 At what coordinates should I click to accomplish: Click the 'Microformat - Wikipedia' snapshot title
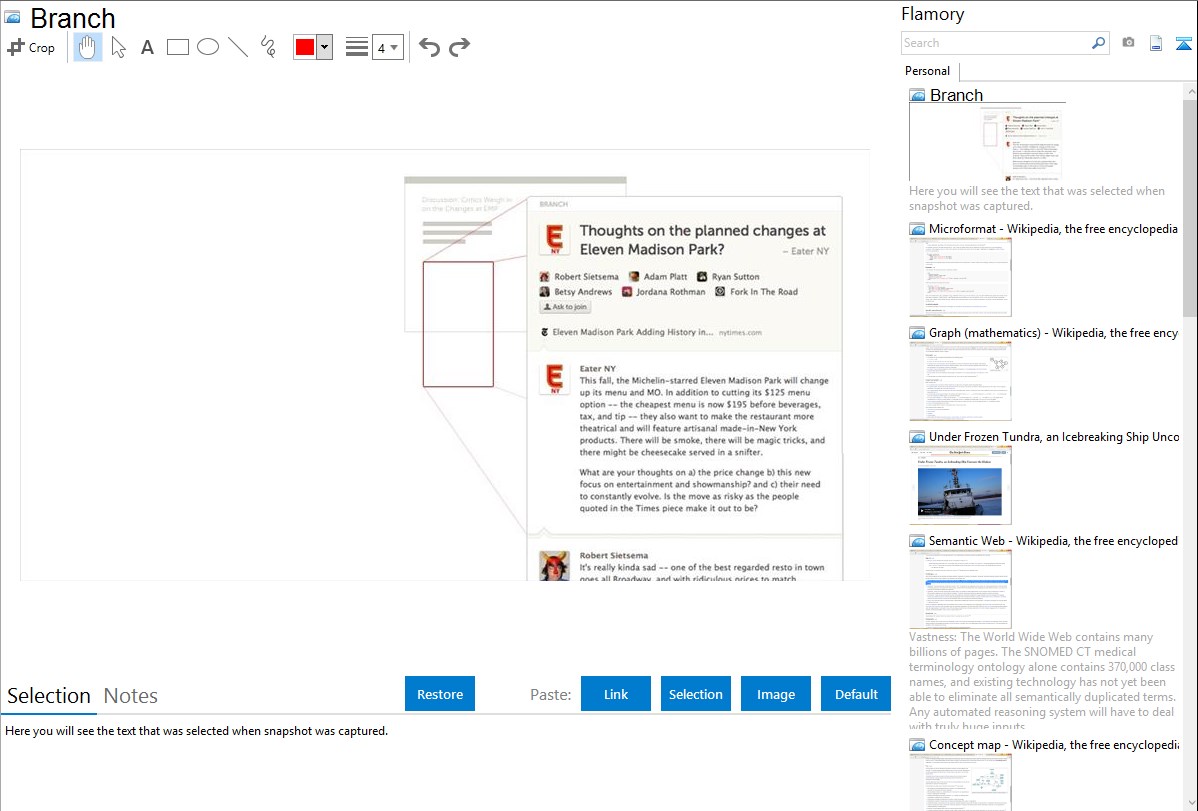pos(1053,229)
